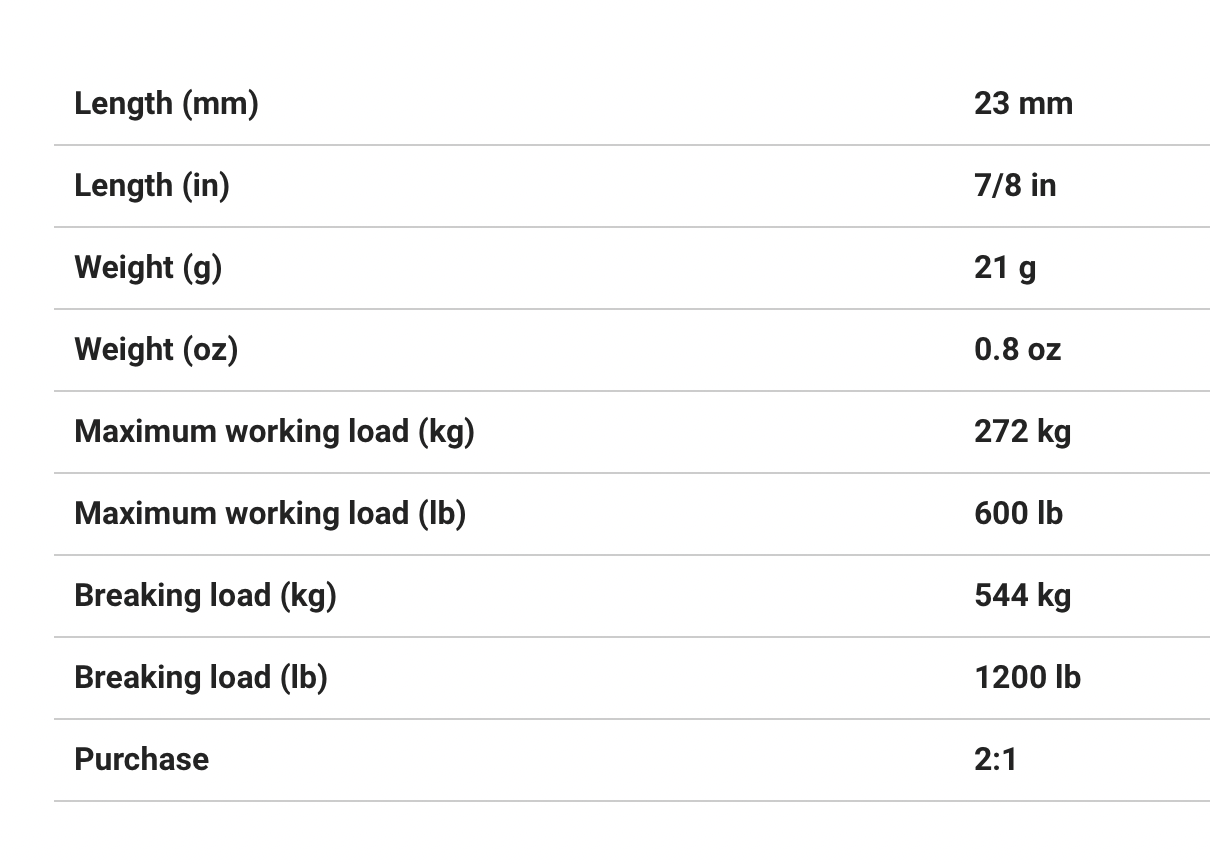Click the 'Length (in)' row label

(152, 185)
